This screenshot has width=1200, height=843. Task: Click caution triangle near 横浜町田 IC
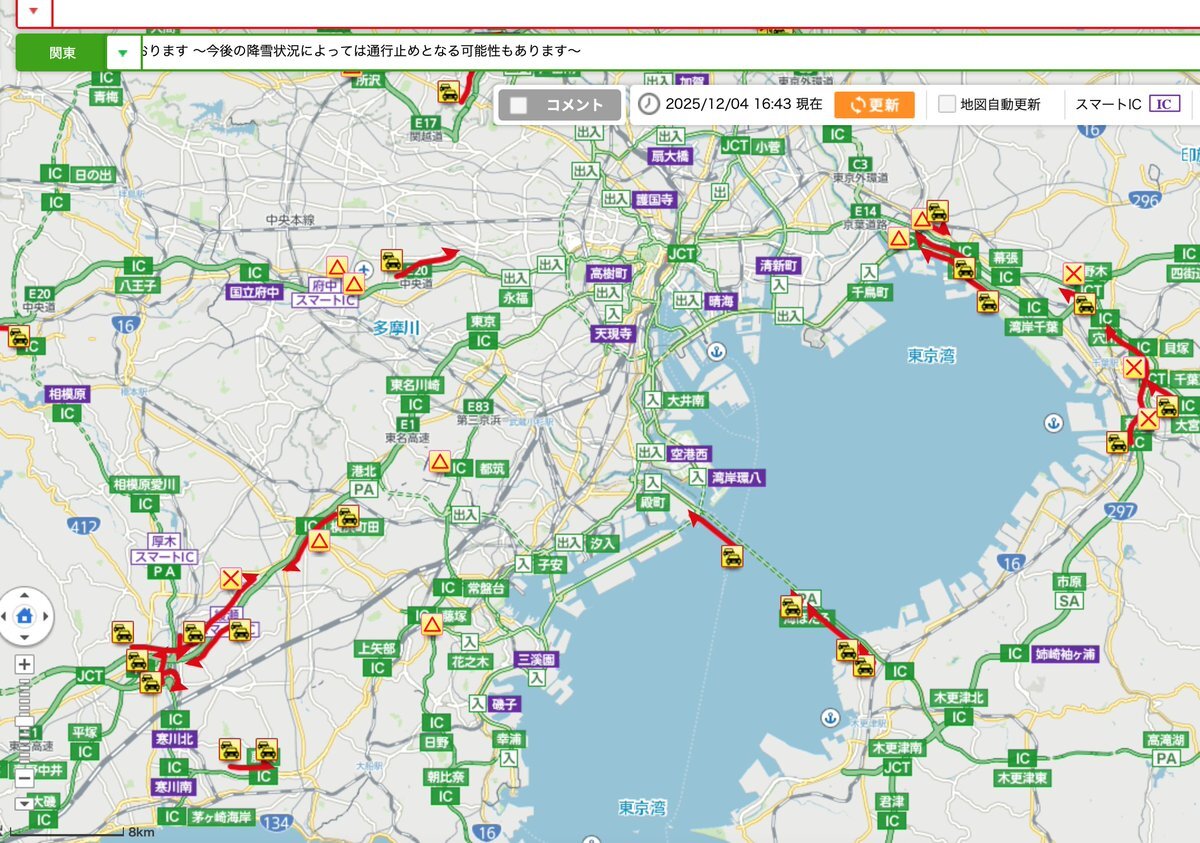319,541
